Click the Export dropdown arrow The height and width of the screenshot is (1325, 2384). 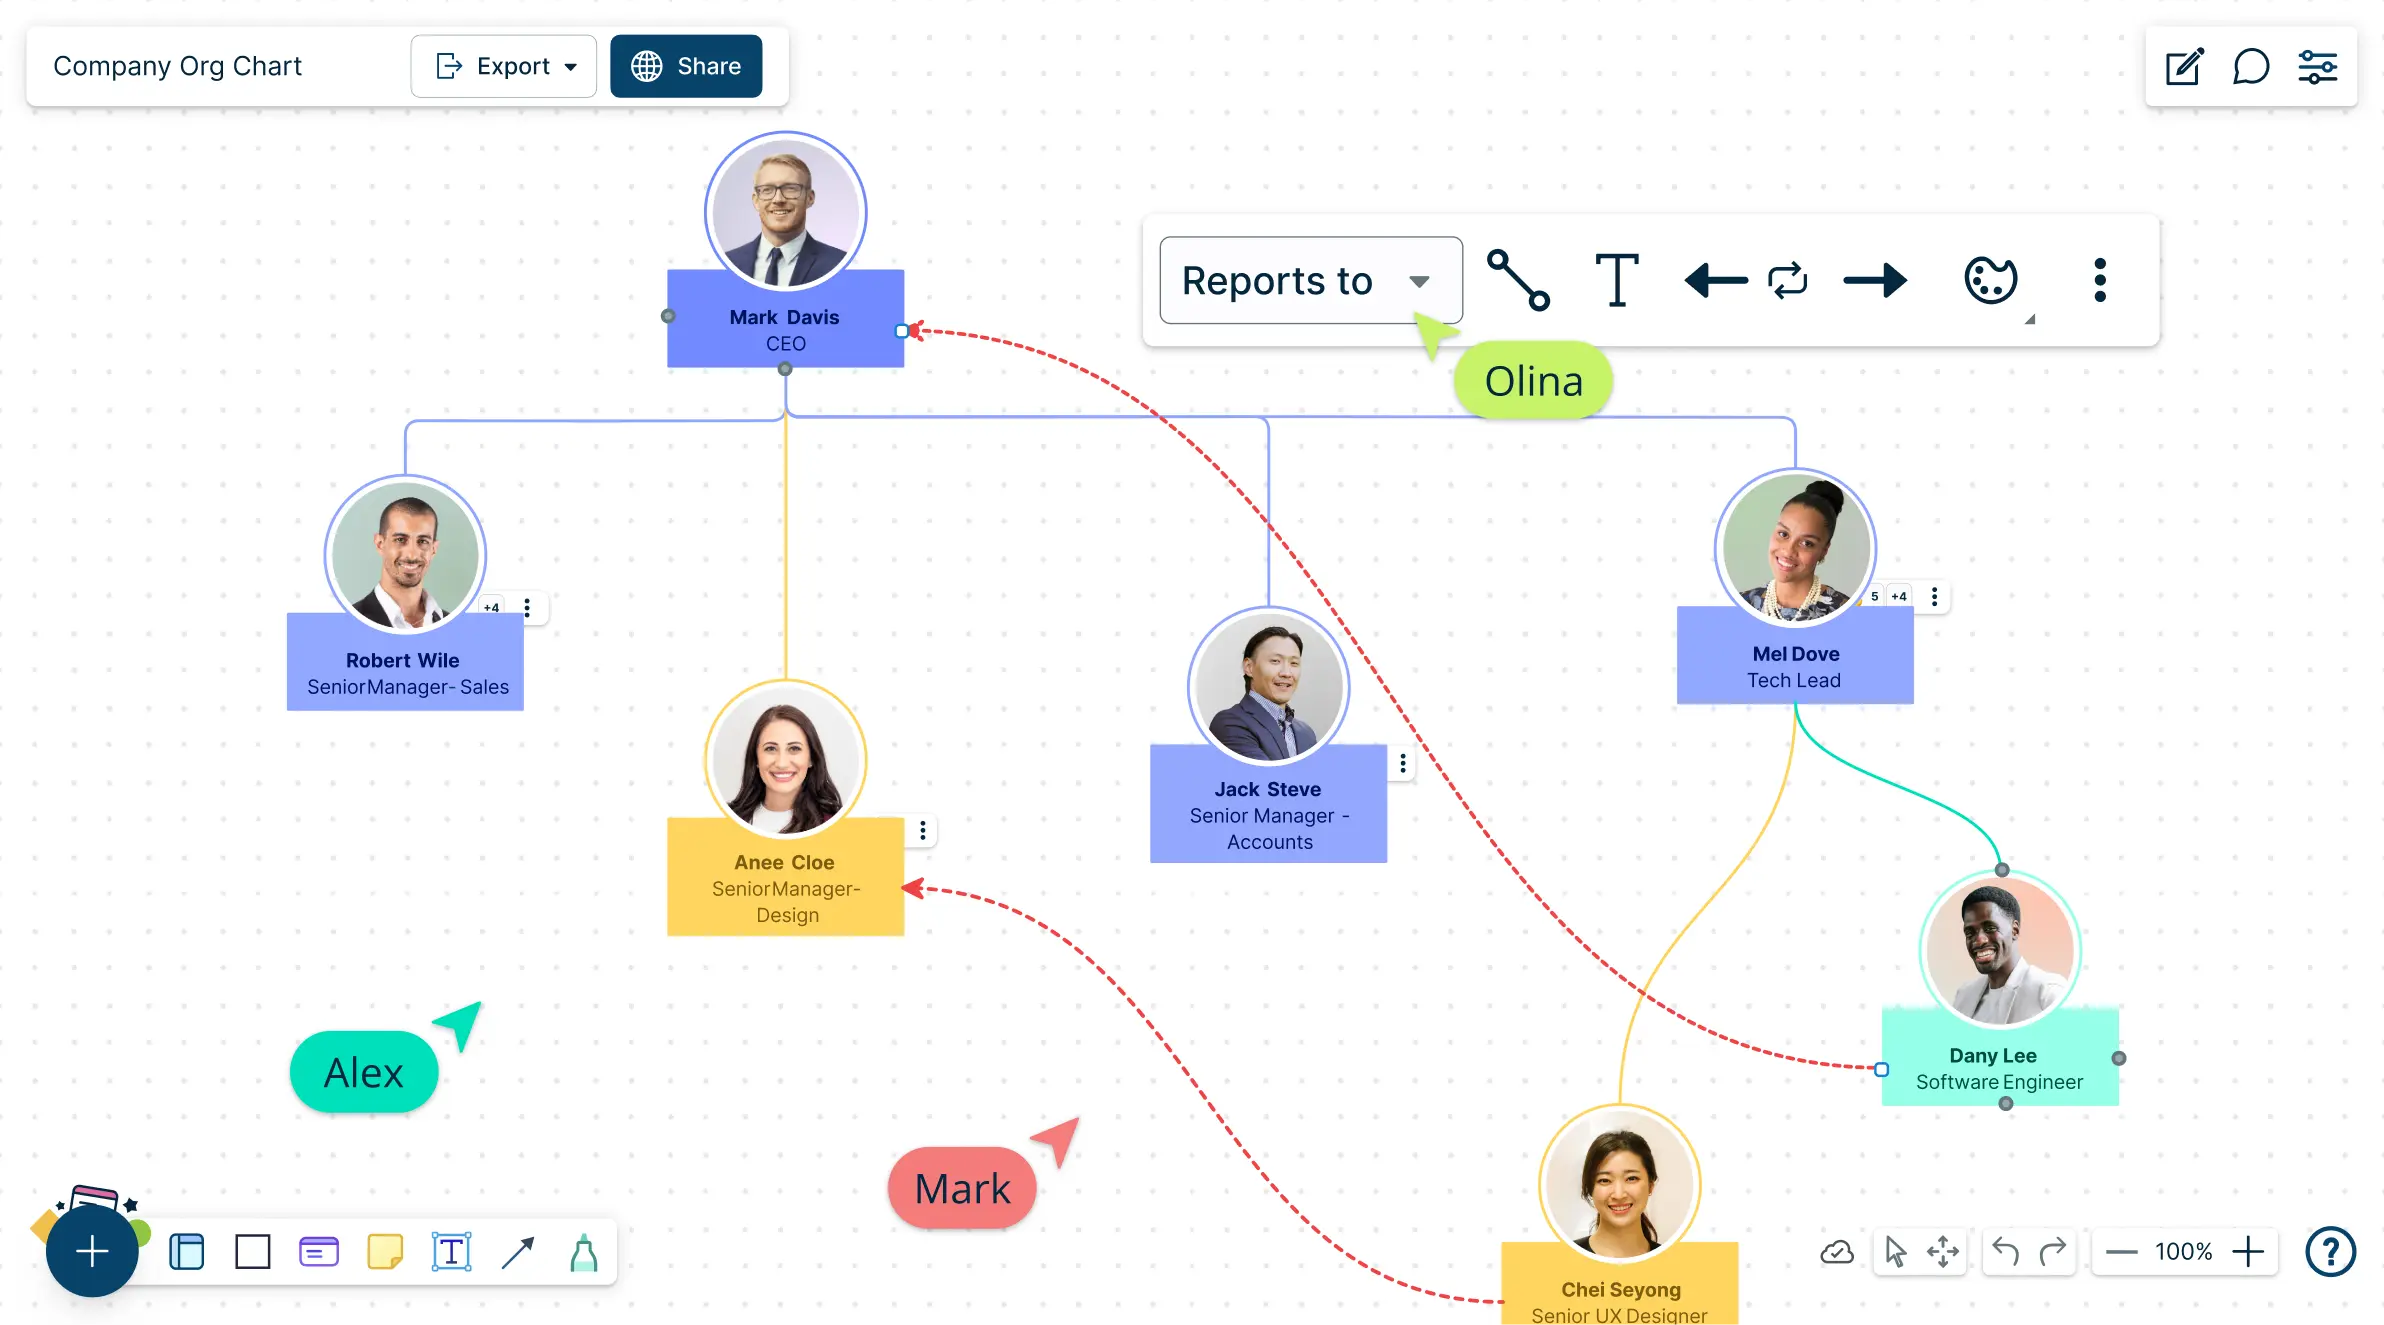click(569, 67)
